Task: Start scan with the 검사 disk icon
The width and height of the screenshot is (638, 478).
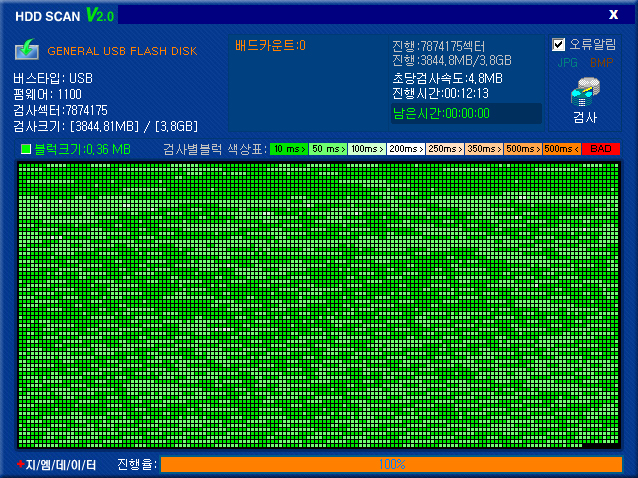Action: [585, 92]
